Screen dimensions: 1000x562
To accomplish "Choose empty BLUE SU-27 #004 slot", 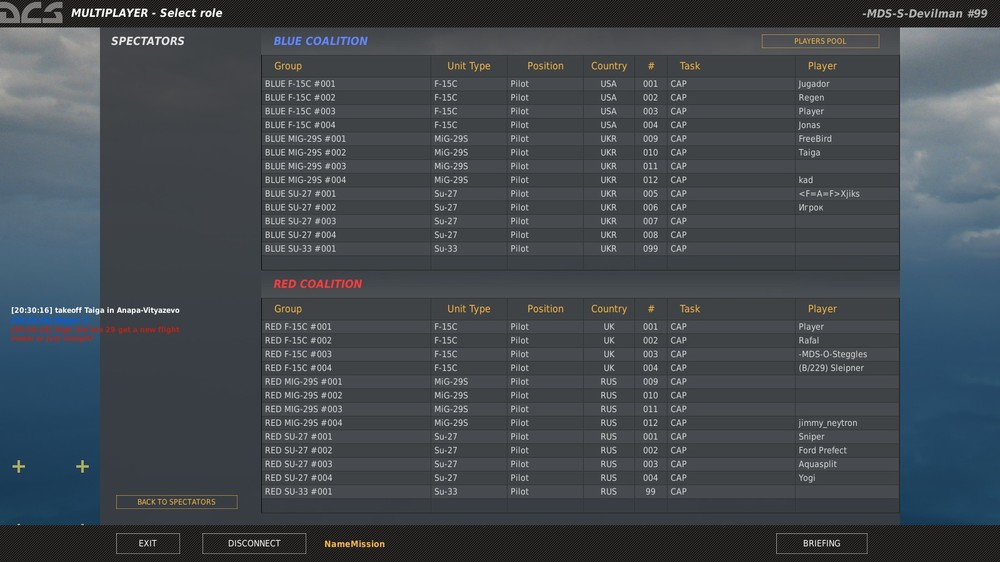I will click(580, 235).
